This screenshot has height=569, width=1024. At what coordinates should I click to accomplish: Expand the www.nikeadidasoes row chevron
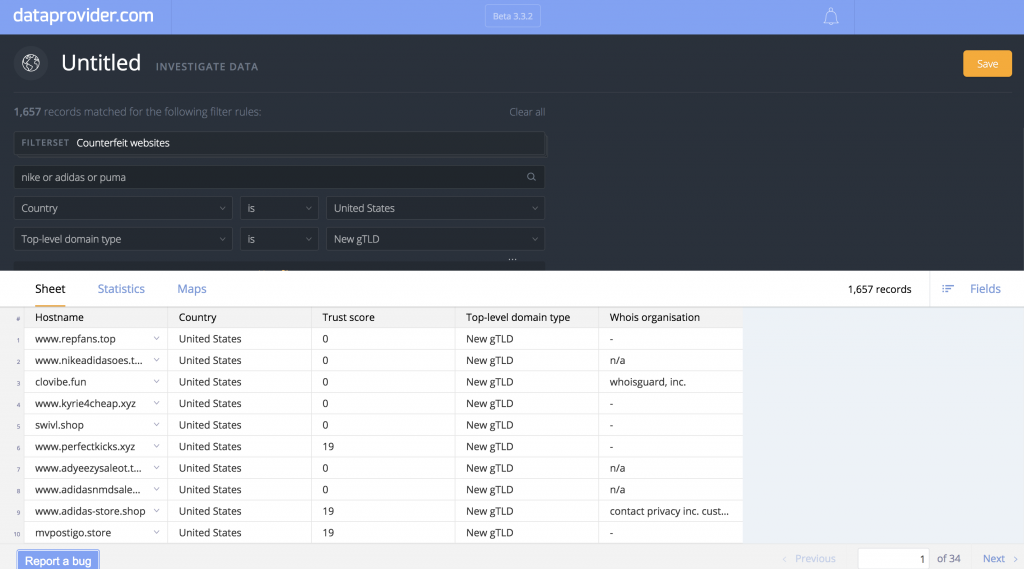point(156,360)
